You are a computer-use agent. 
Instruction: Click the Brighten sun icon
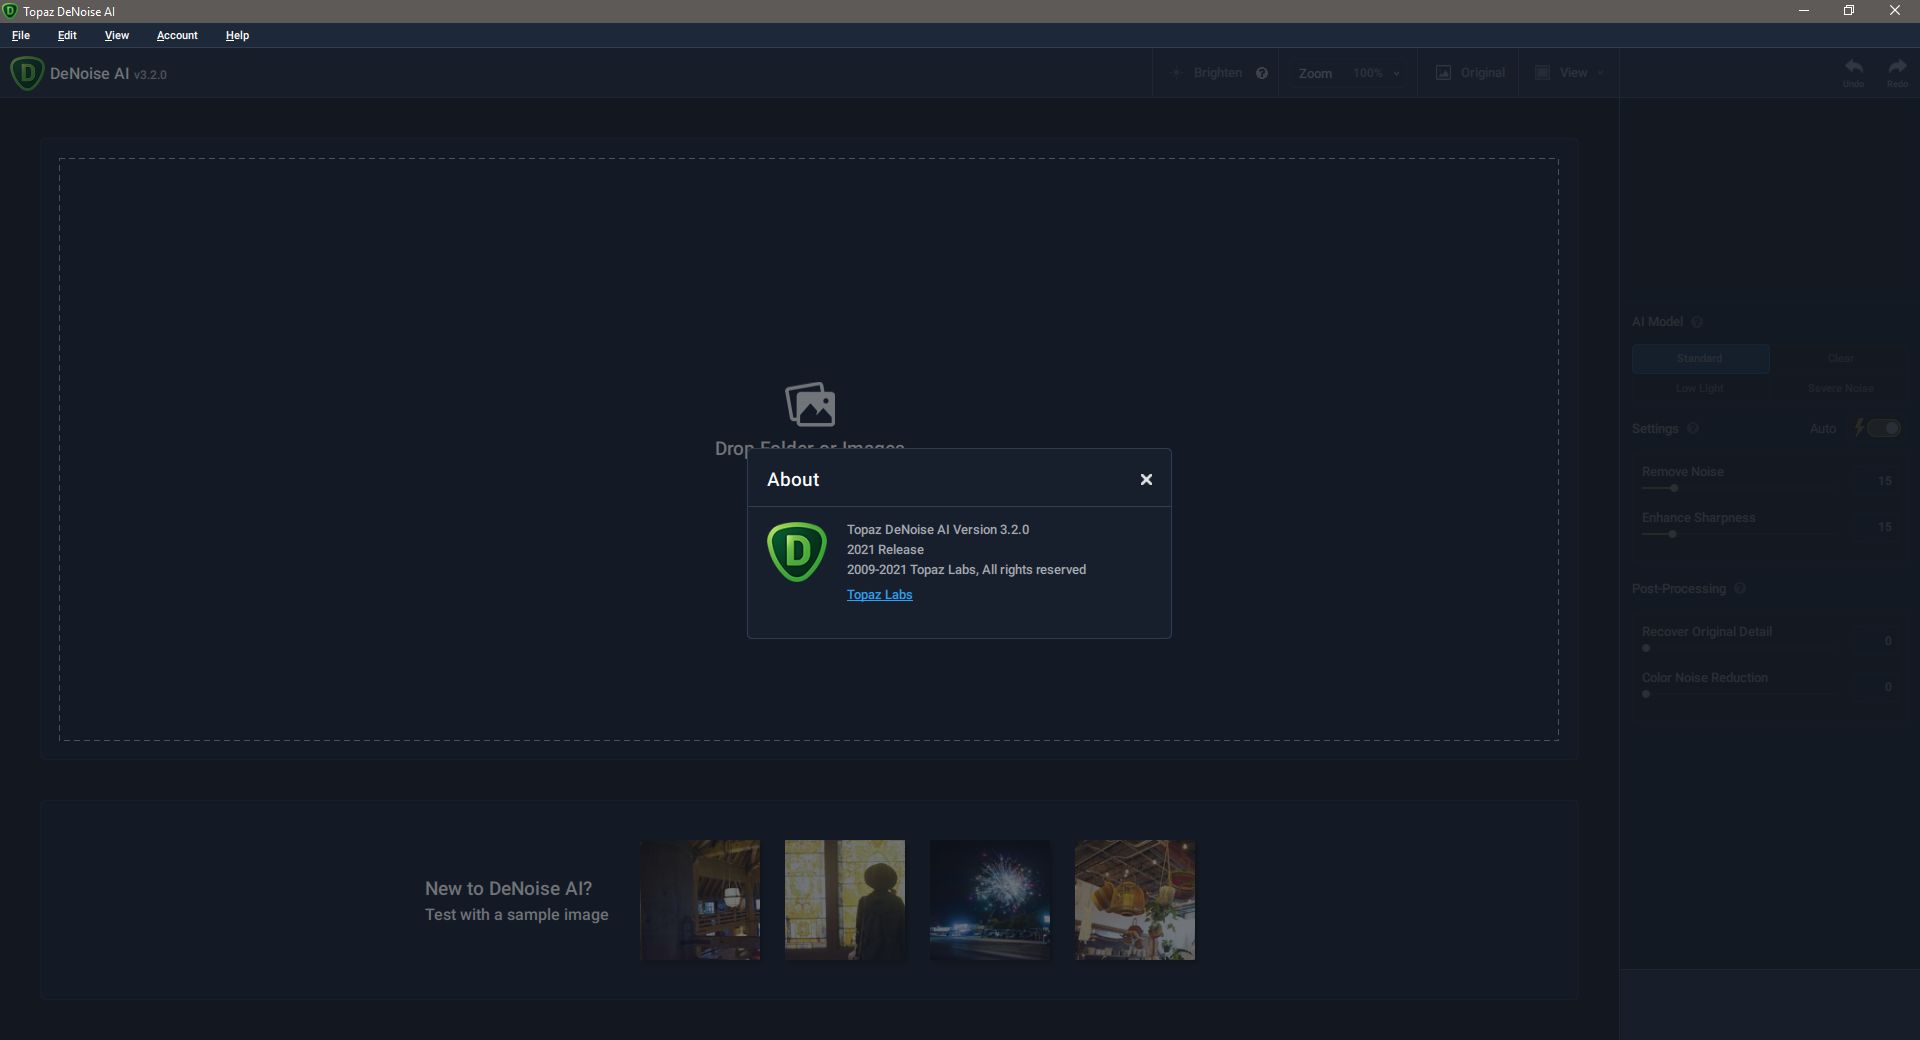[x=1177, y=73]
